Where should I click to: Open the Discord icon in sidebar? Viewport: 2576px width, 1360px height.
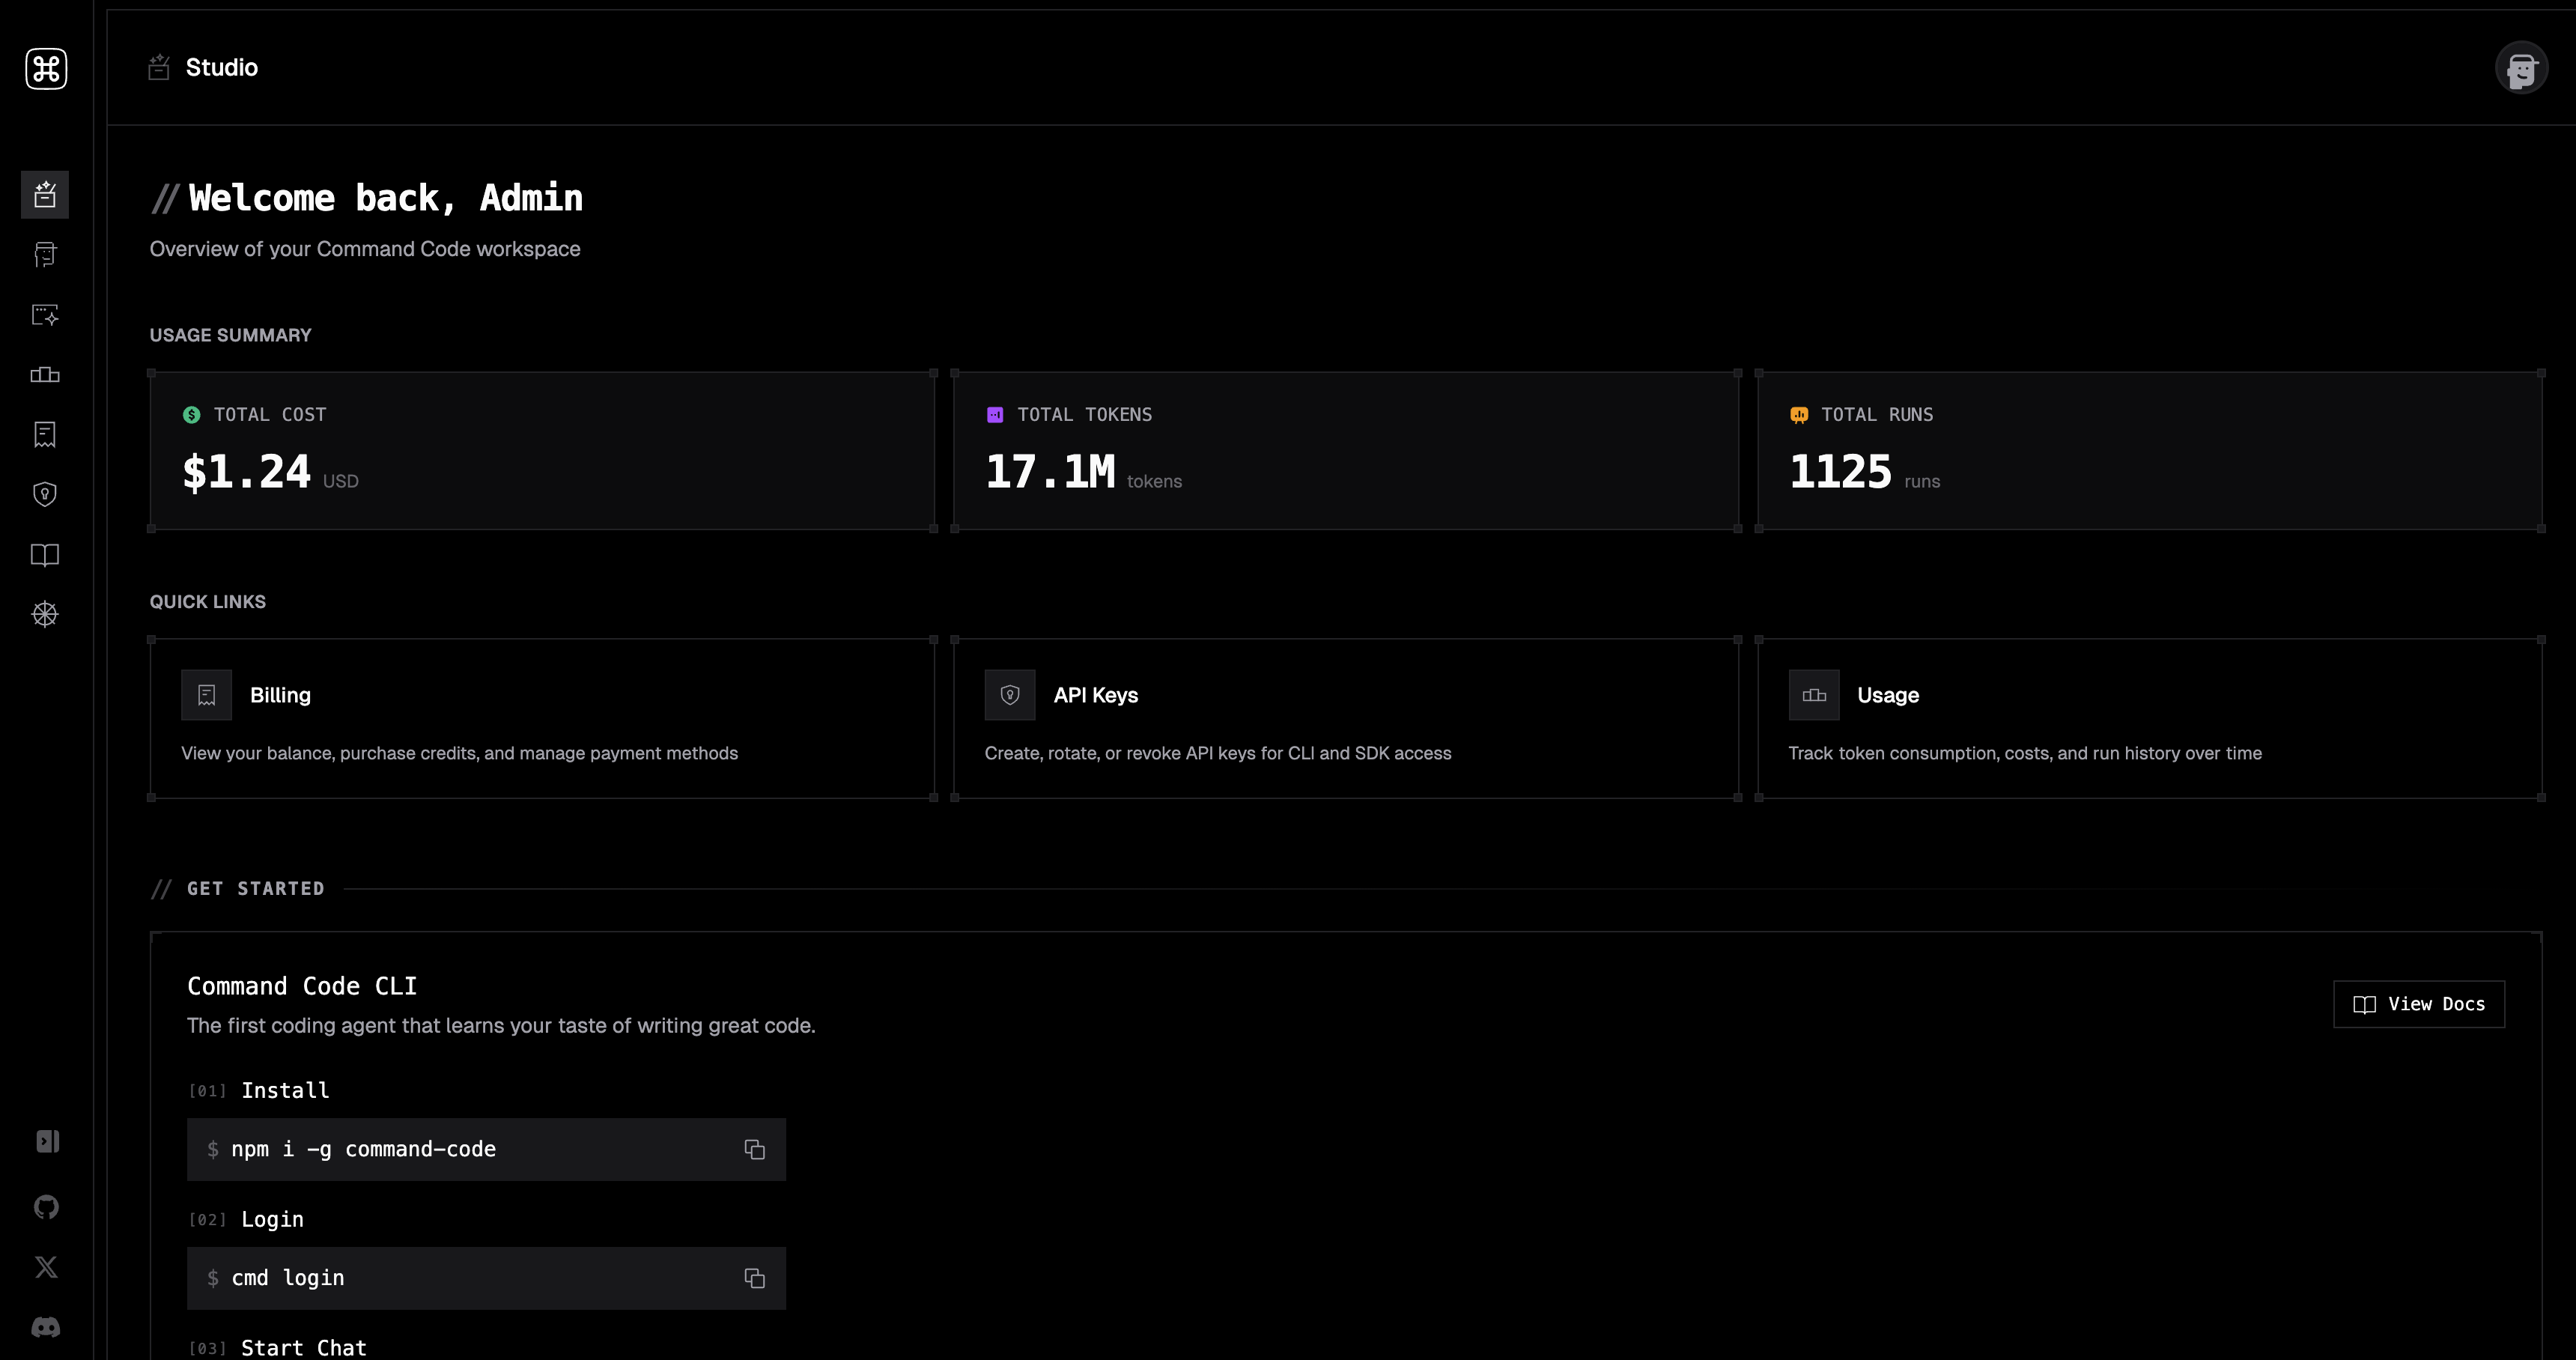click(x=46, y=1327)
